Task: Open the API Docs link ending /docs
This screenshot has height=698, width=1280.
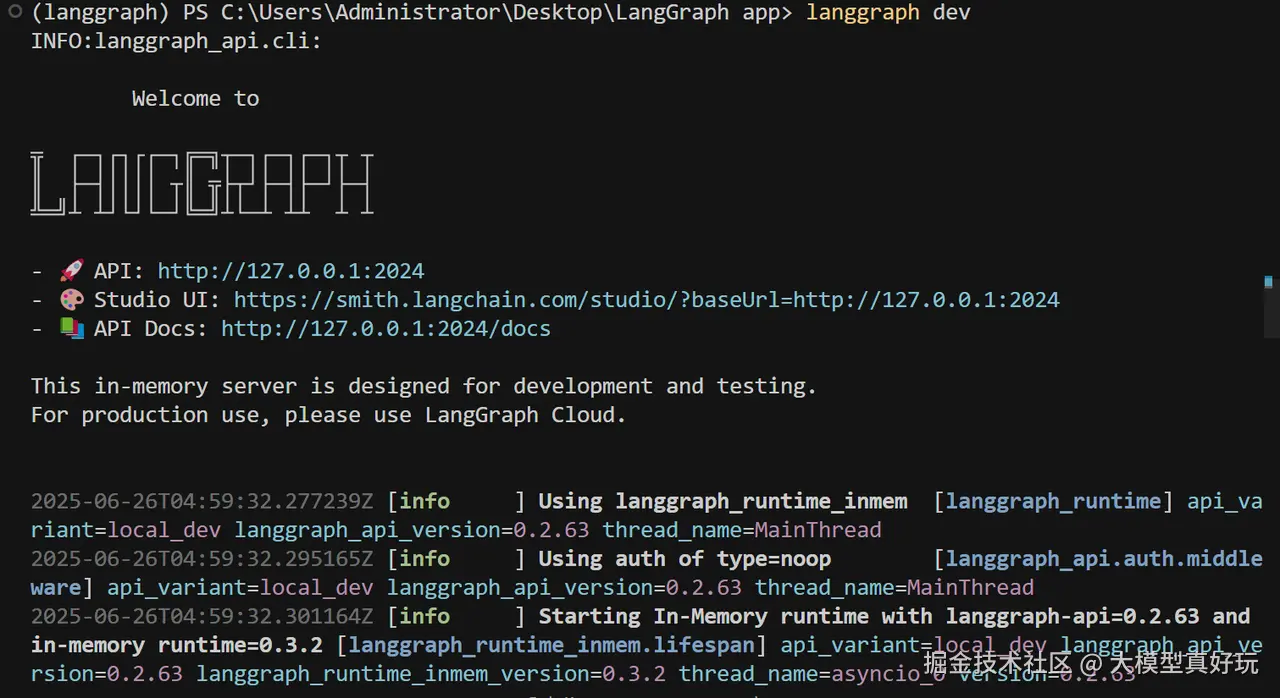Action: pos(386,329)
